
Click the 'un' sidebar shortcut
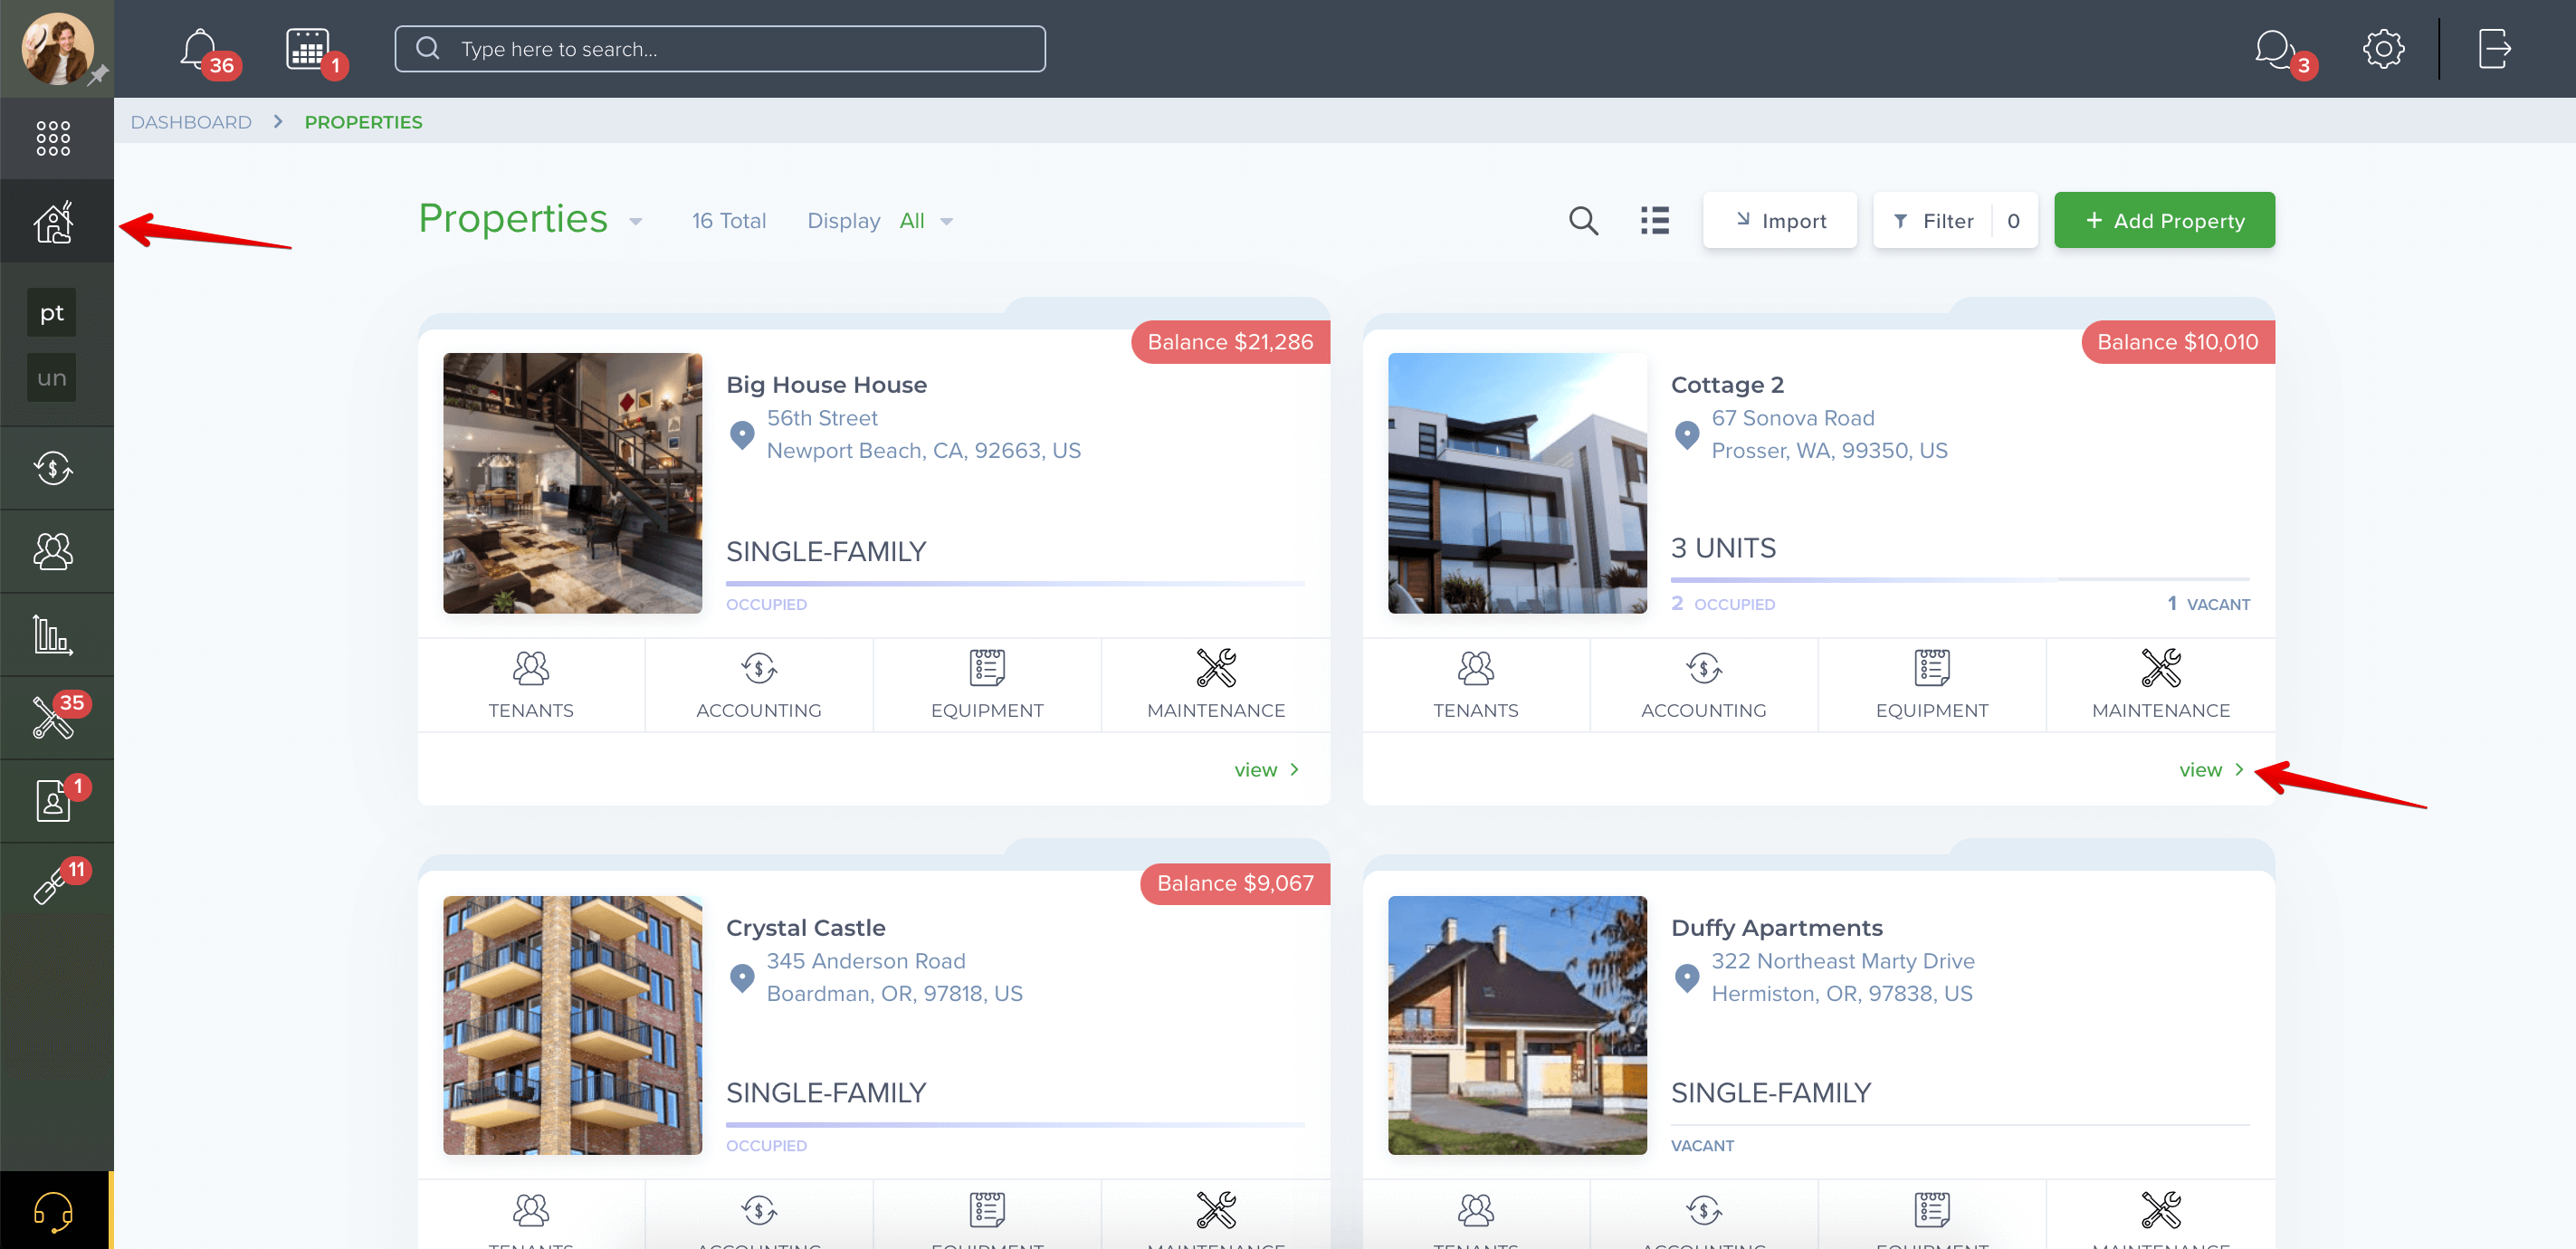point(52,378)
